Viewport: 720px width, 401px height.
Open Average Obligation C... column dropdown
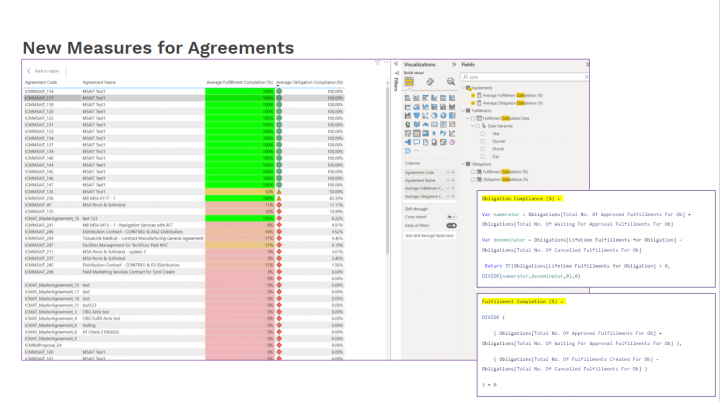[448, 196]
